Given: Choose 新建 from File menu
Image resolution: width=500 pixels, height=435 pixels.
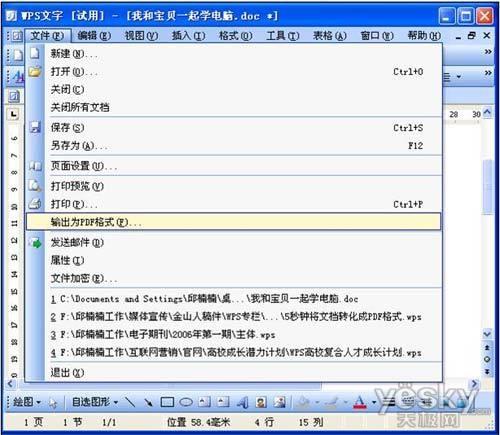Looking at the screenshot, I should click(x=234, y=53).
